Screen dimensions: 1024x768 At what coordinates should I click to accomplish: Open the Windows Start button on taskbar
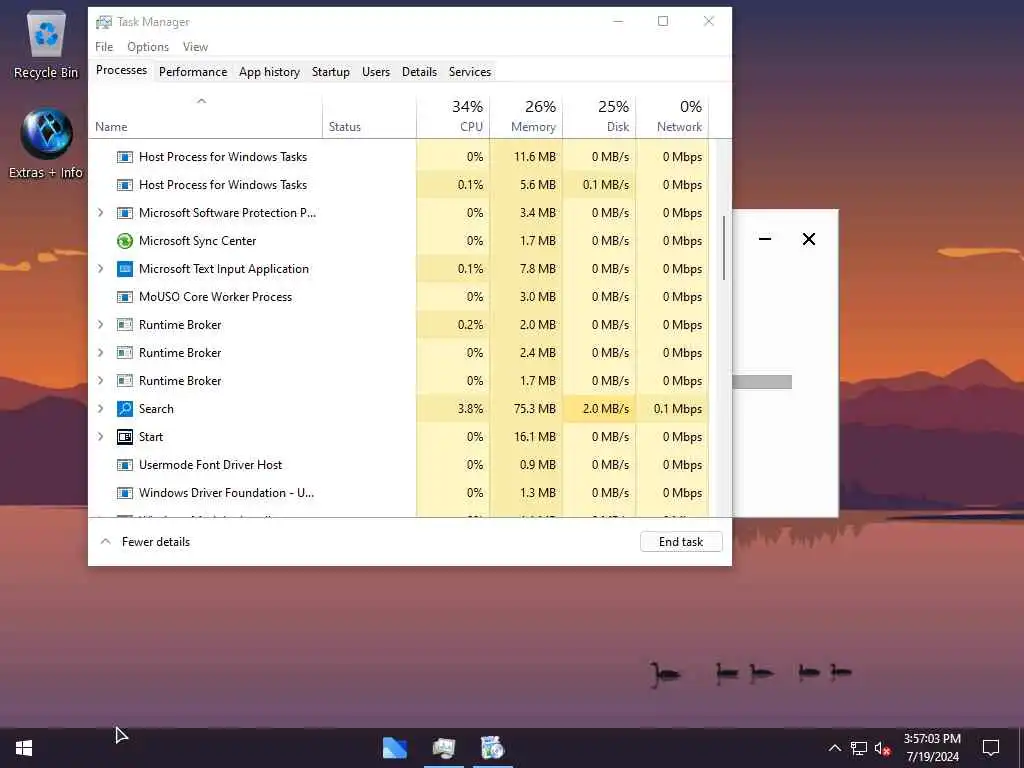24,748
